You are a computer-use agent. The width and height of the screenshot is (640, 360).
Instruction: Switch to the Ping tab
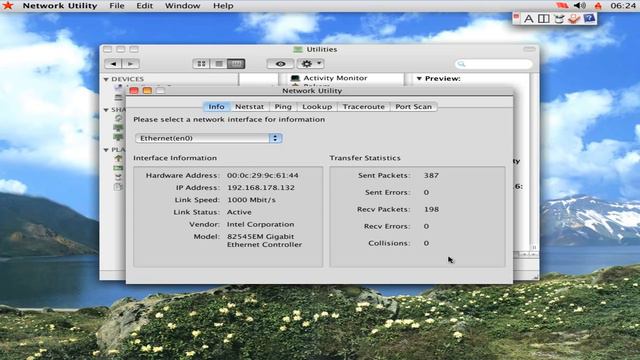pyautogui.click(x=283, y=107)
